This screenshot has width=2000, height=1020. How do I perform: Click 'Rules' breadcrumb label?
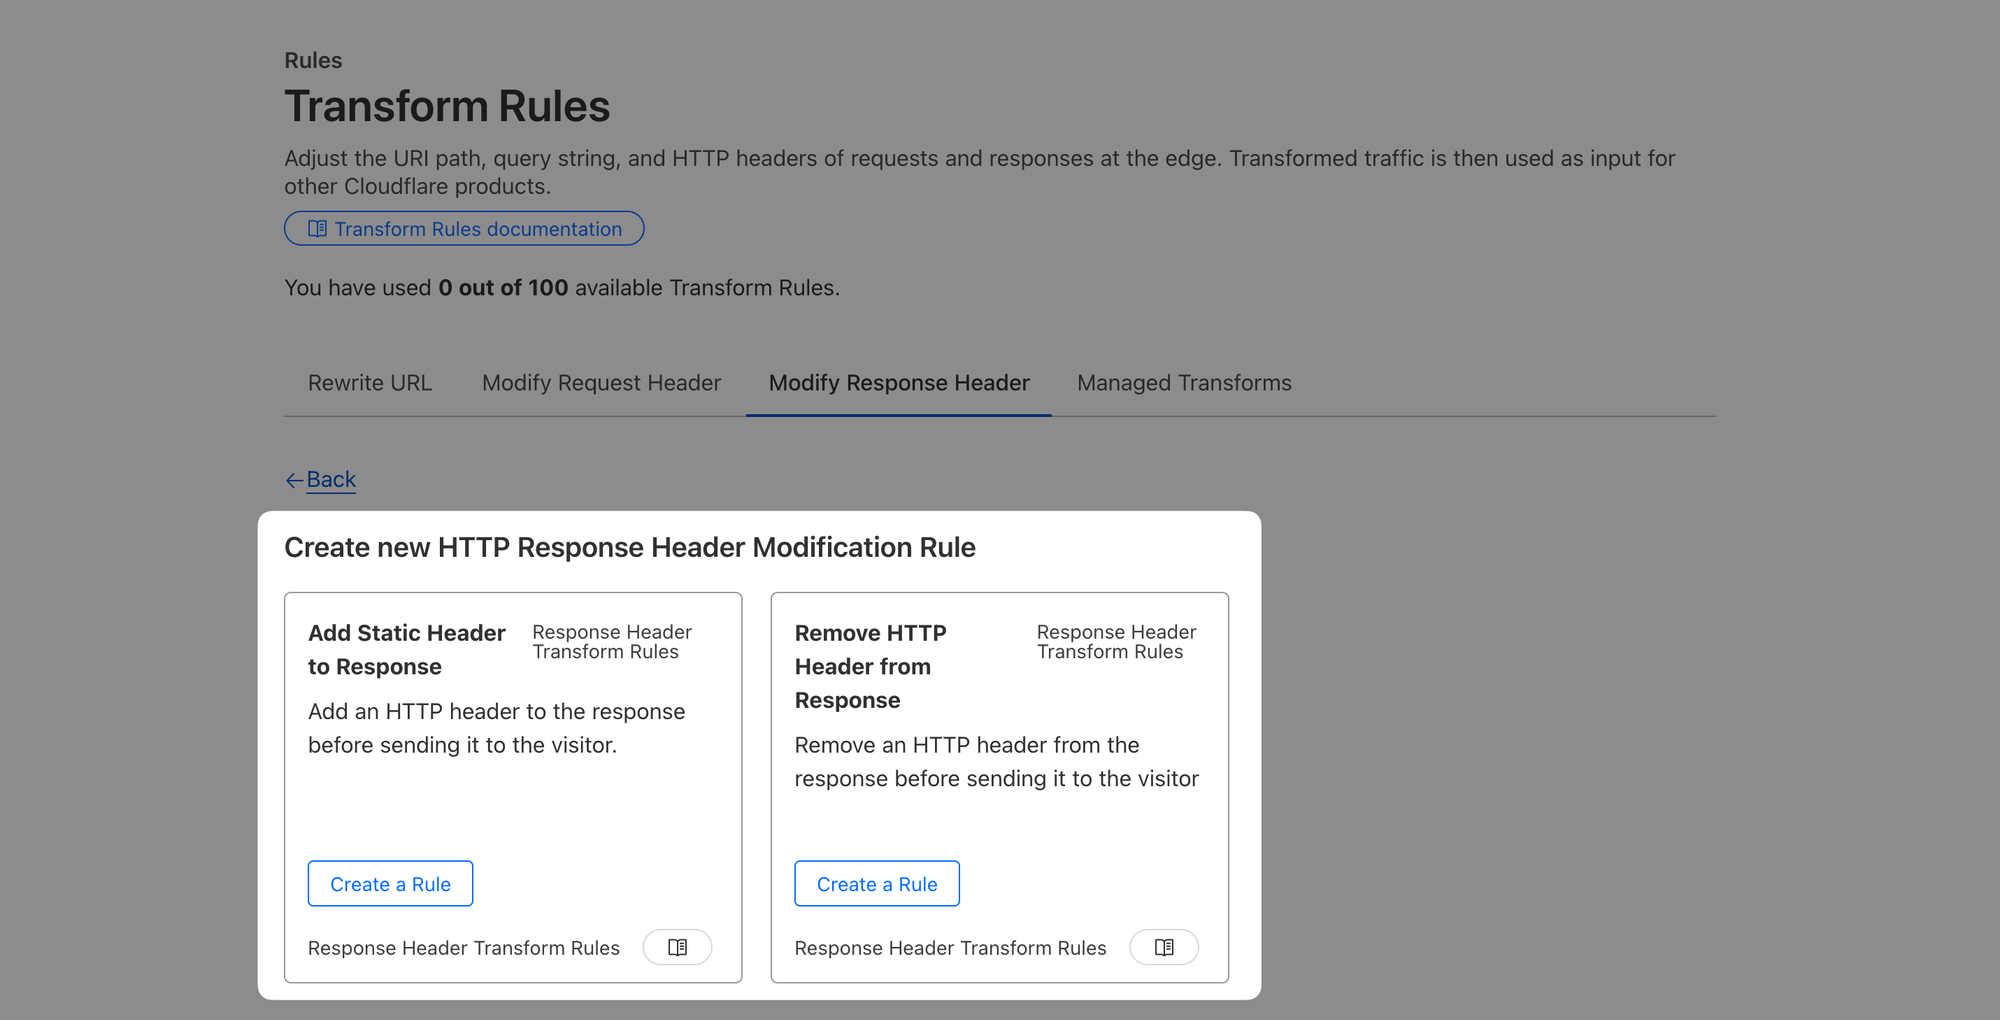[313, 60]
